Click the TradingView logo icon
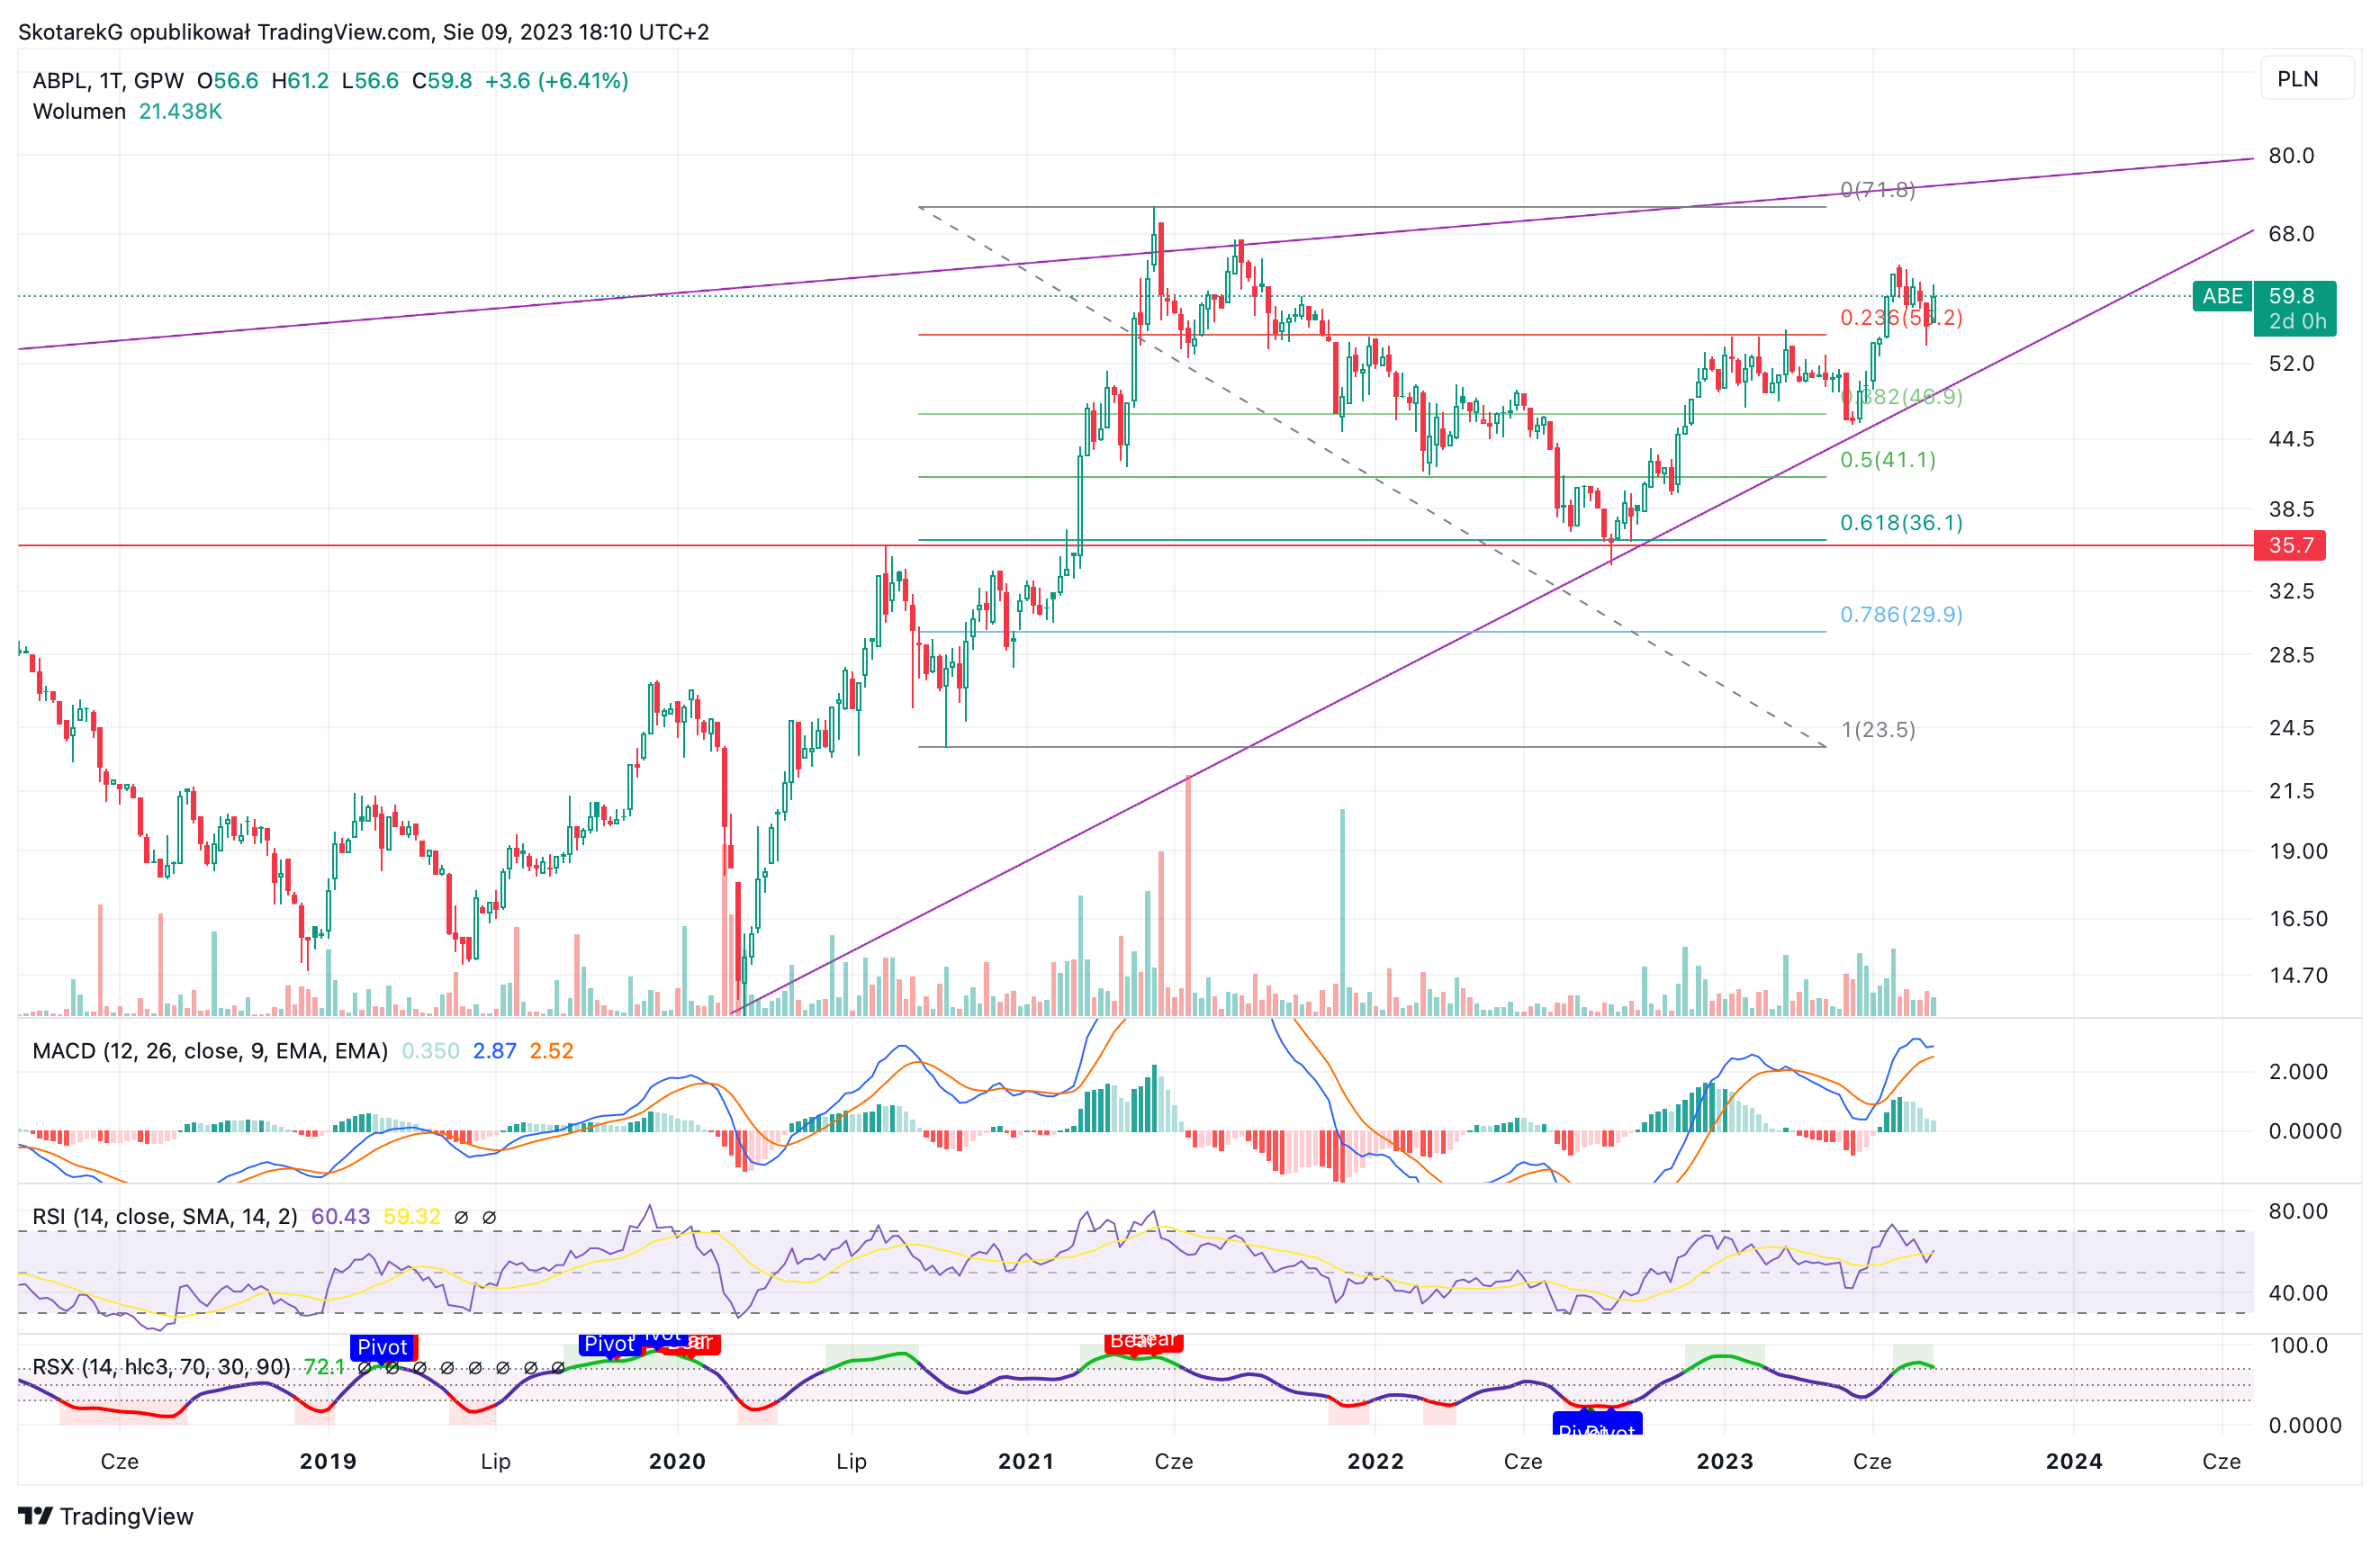This screenshot has height=1548, width=2380. pyautogui.click(x=35, y=1516)
